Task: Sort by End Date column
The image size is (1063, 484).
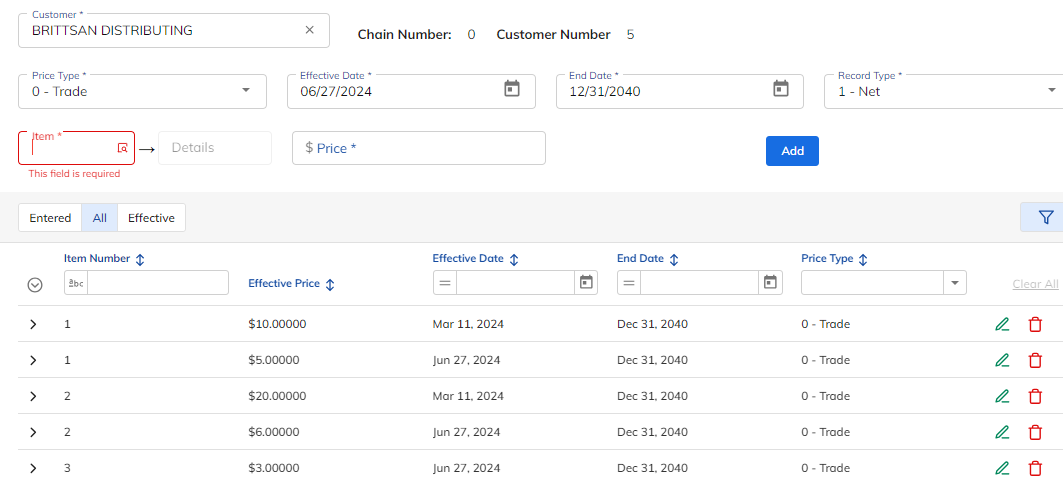Action: pyautogui.click(x=674, y=259)
